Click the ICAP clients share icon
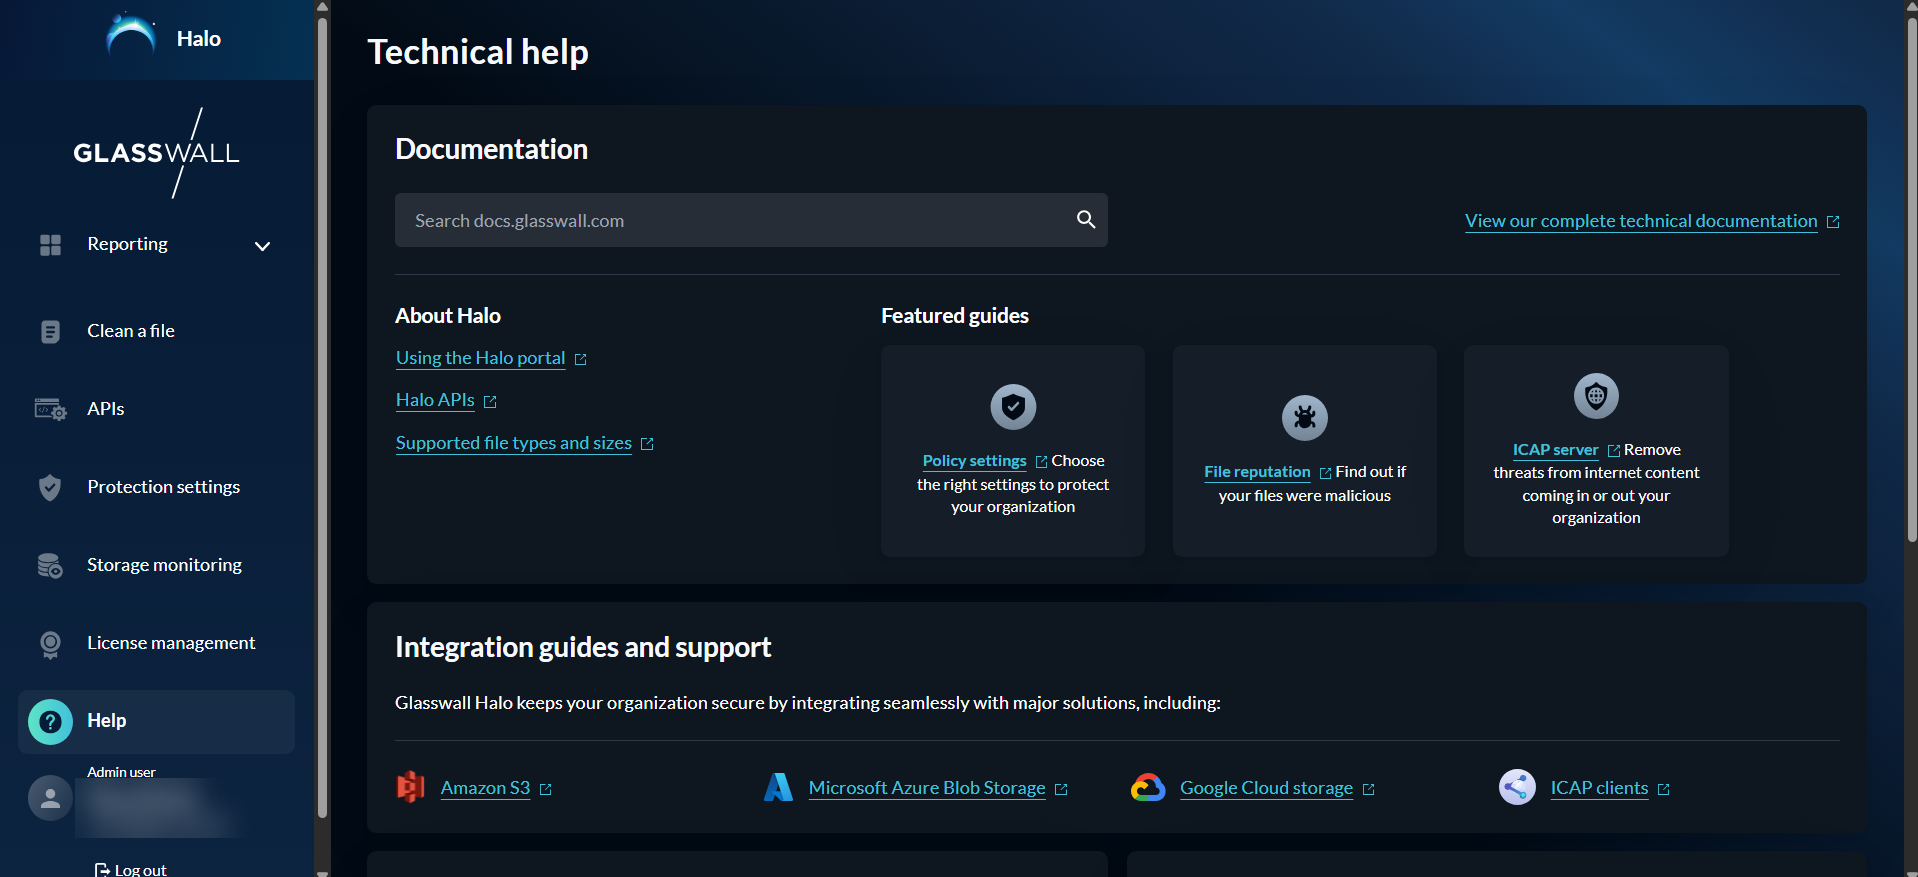Viewport: 1918px width, 877px height. coord(1517,788)
